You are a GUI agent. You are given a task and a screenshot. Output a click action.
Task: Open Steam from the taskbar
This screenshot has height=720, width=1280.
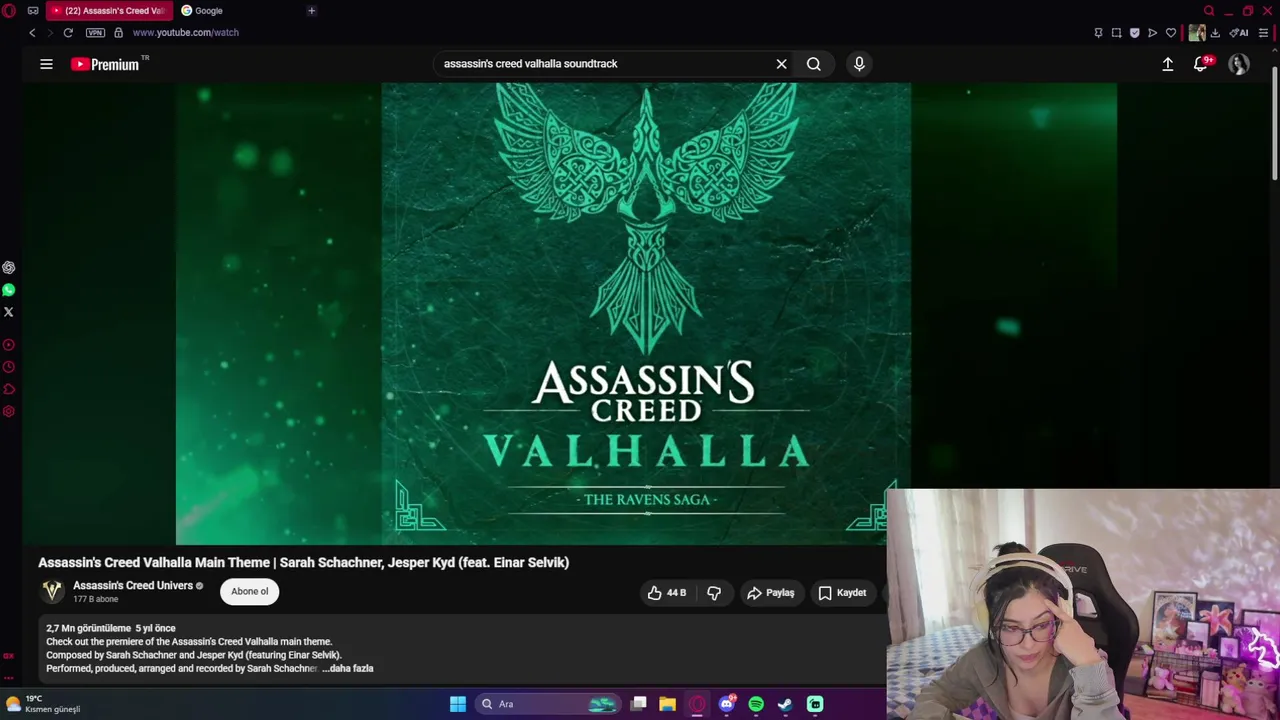coord(785,704)
